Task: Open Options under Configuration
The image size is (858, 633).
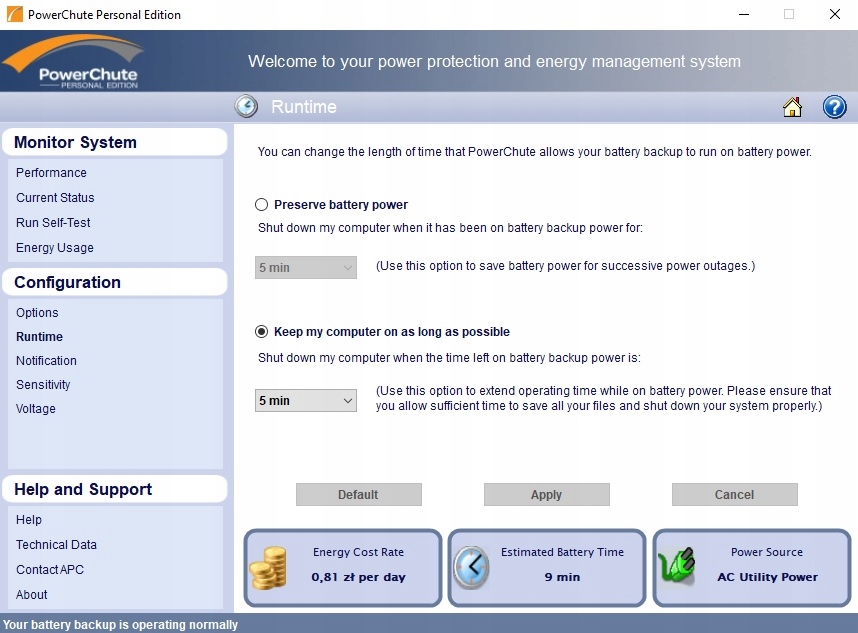Action: (x=37, y=313)
